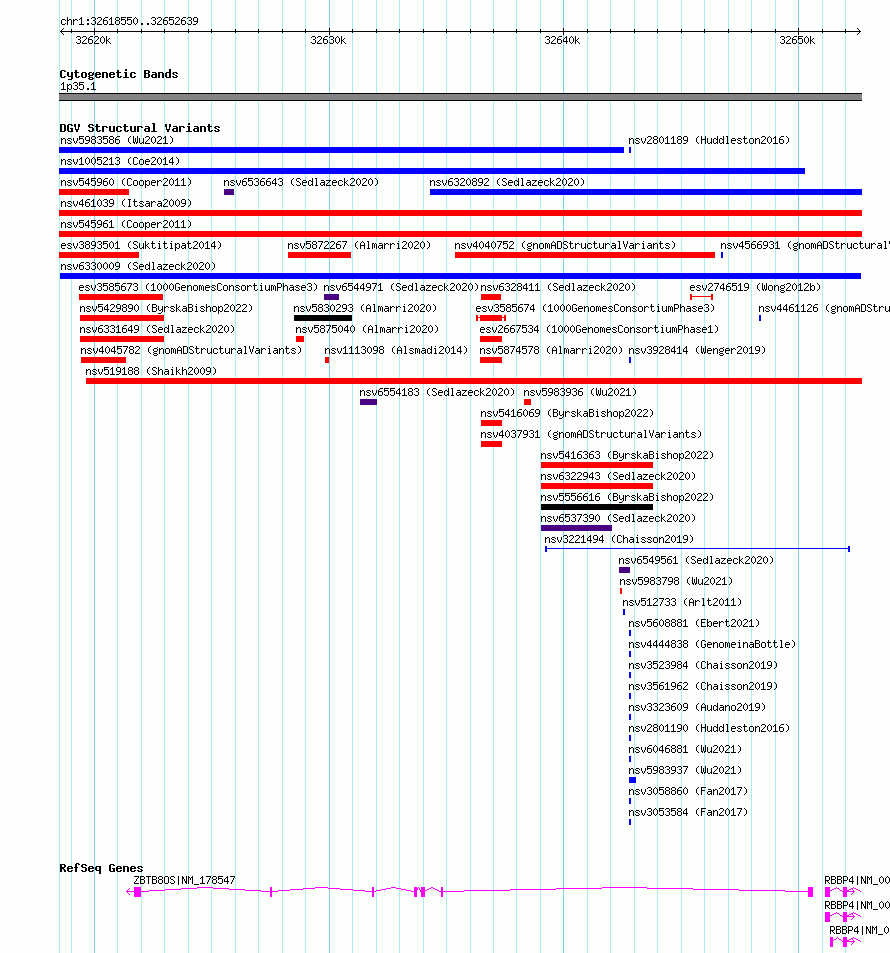The height and width of the screenshot is (953, 890).
Task: Open esv2667534 1000GenomesConsortiumPhase1 variant
Action: click(599, 329)
